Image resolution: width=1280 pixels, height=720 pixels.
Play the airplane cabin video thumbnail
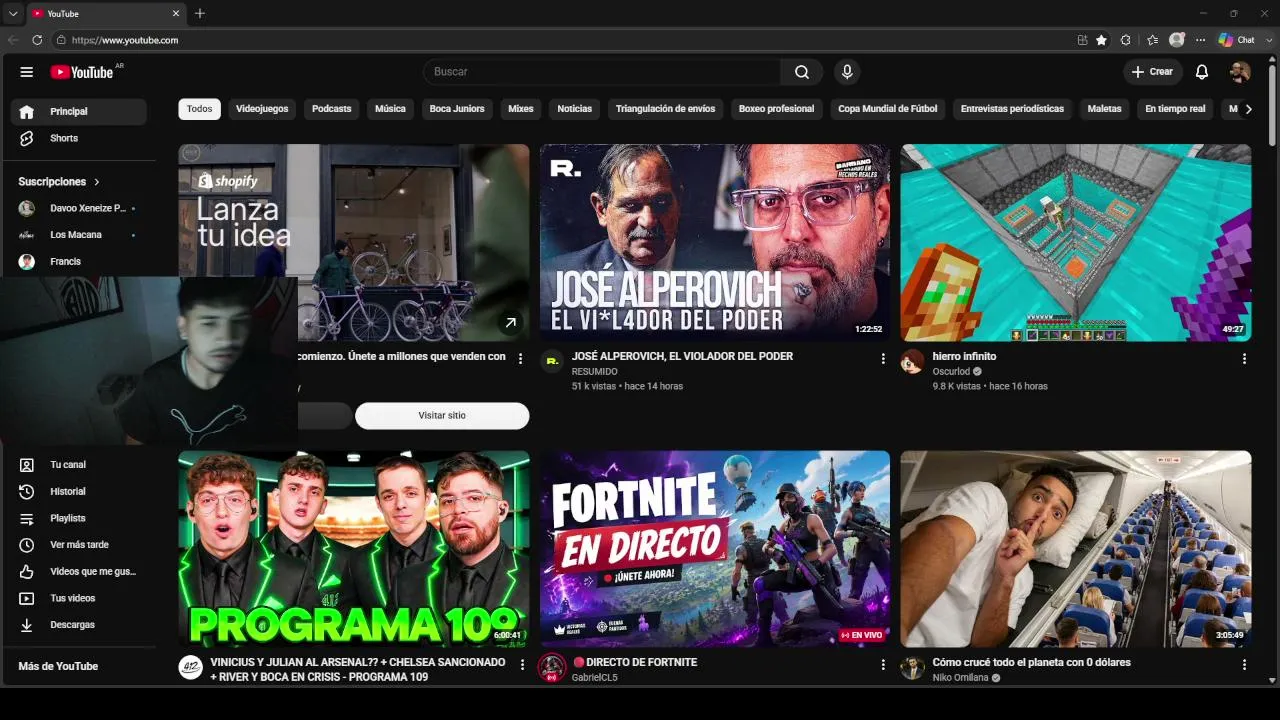click(x=1076, y=549)
